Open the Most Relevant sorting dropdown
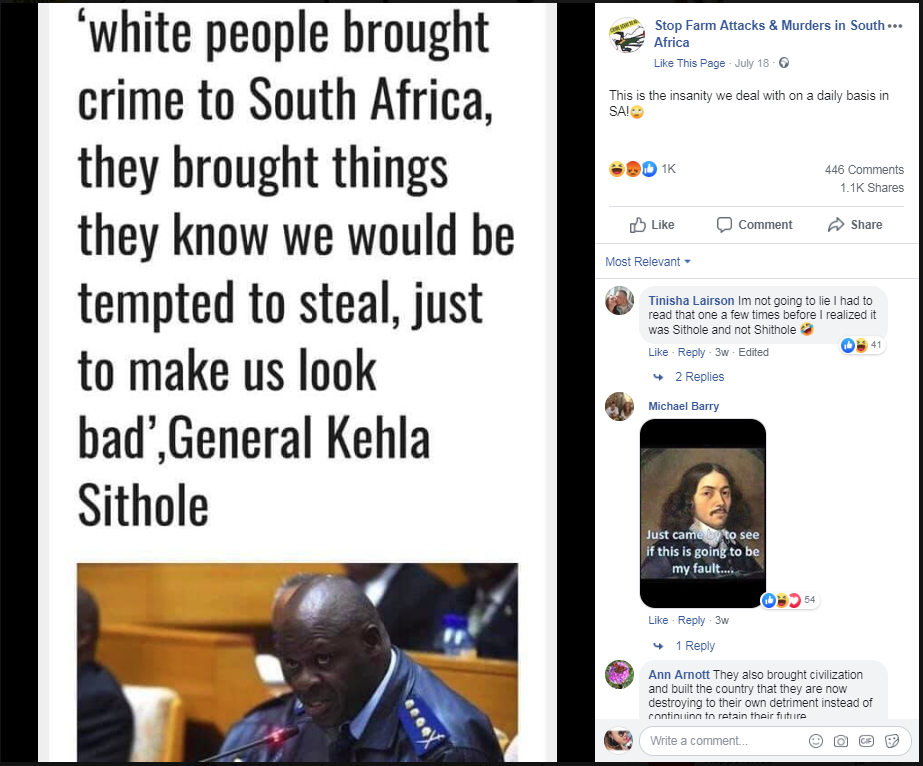This screenshot has height=766, width=923. (648, 261)
